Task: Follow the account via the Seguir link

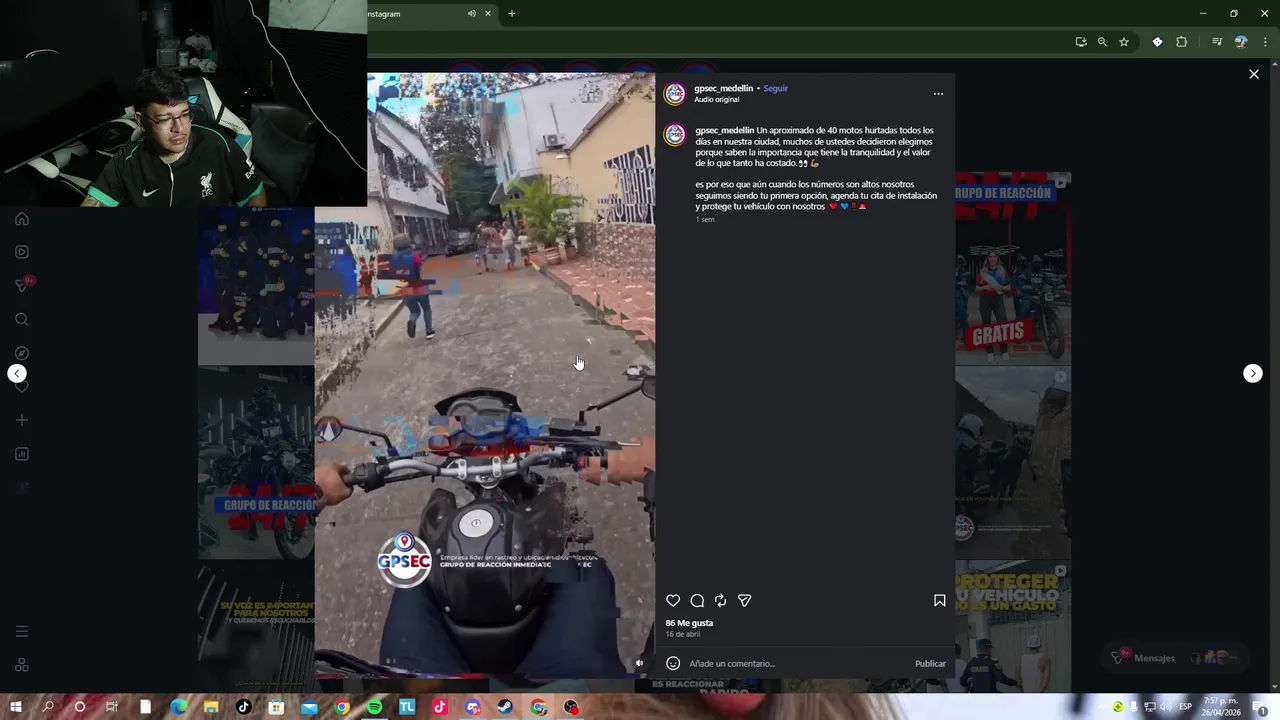Action: tap(775, 88)
